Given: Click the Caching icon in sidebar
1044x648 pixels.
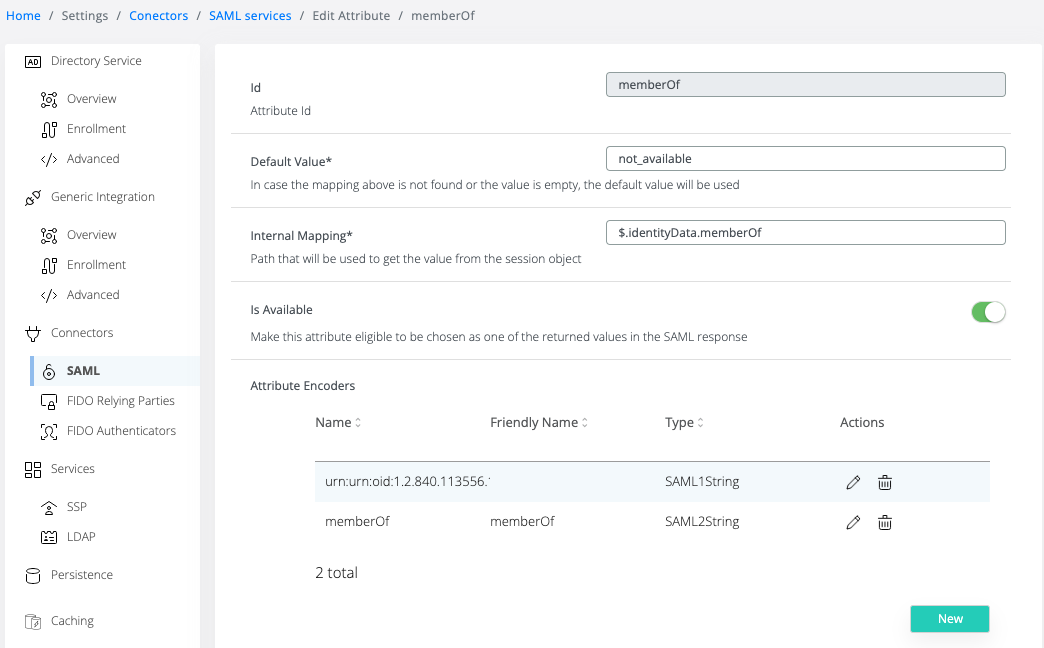Looking at the screenshot, I should click(32, 621).
